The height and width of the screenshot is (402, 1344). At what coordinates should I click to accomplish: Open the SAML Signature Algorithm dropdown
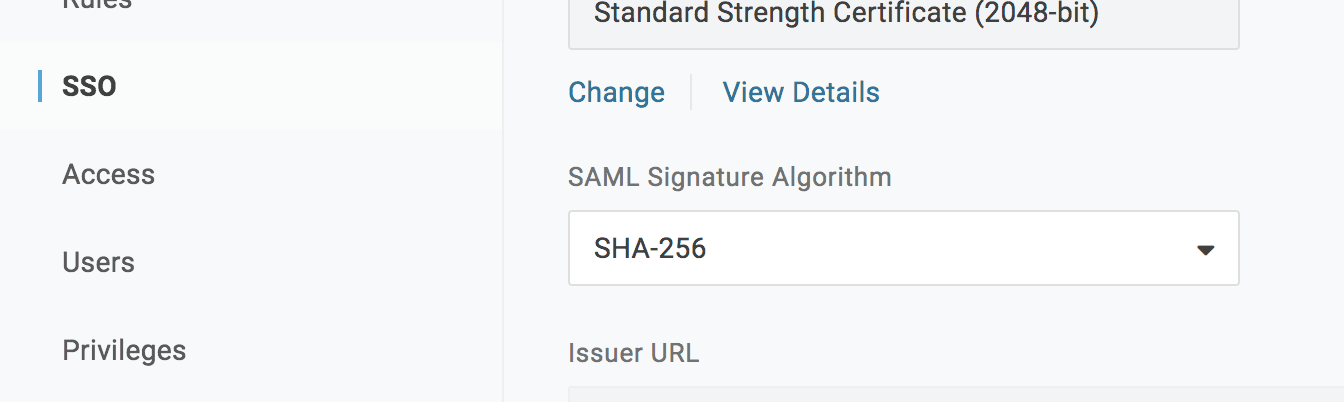coord(903,248)
